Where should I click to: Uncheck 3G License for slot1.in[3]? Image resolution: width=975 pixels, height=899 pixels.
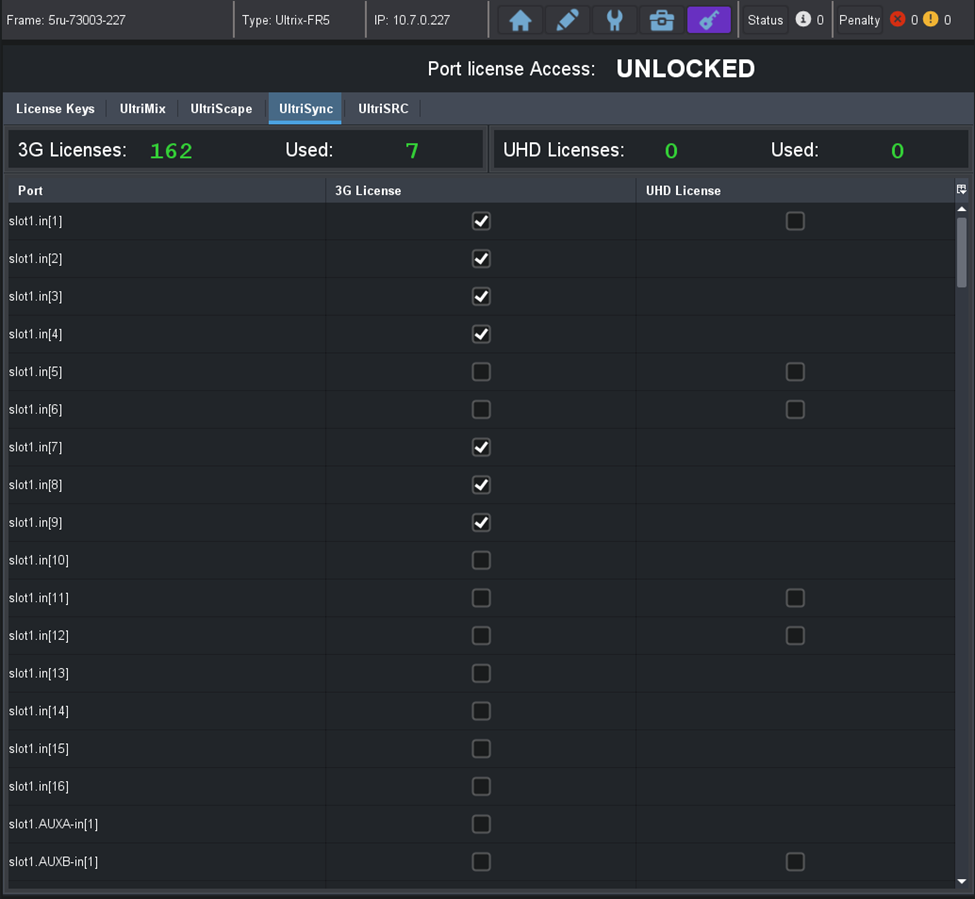(x=481, y=297)
